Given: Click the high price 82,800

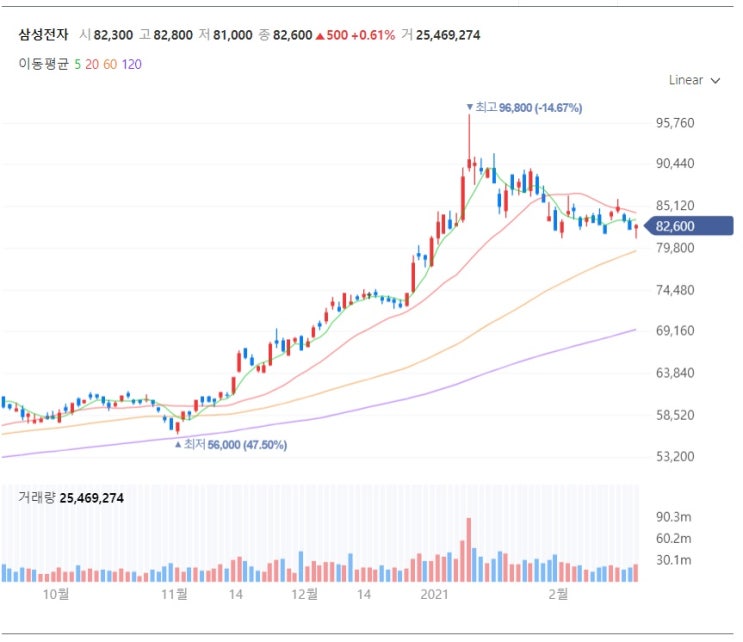Looking at the screenshot, I should pos(173,35).
